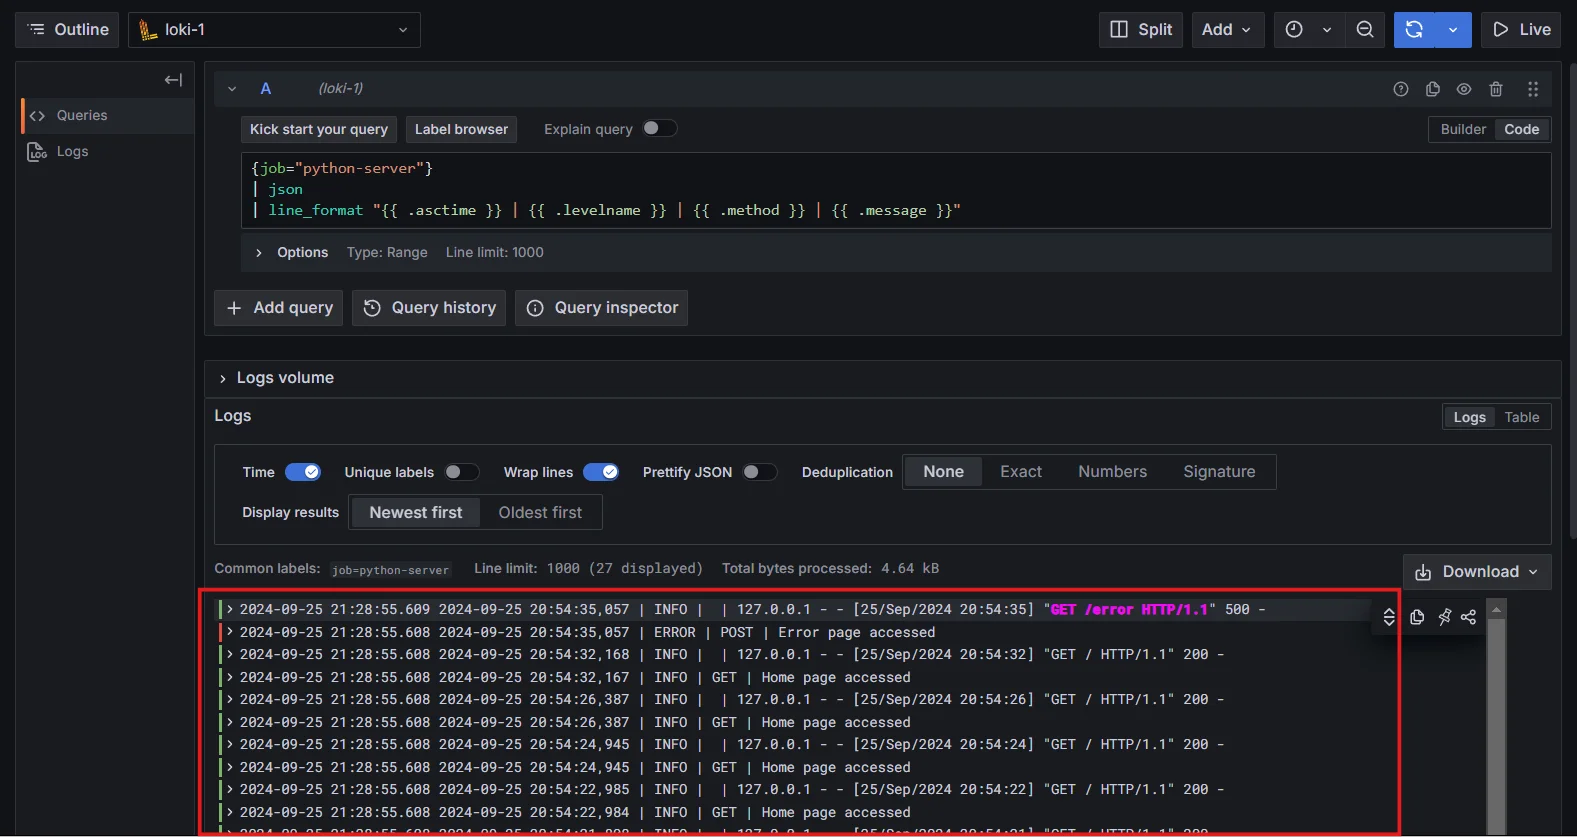Image resolution: width=1577 pixels, height=837 pixels.
Task: Select Exact deduplication
Action: pyautogui.click(x=1021, y=472)
